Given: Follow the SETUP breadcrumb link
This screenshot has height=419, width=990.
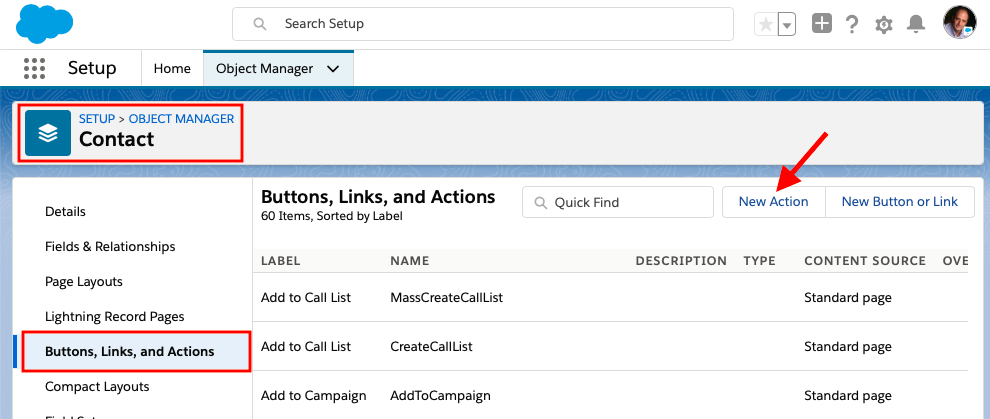Looking at the screenshot, I should click(97, 119).
